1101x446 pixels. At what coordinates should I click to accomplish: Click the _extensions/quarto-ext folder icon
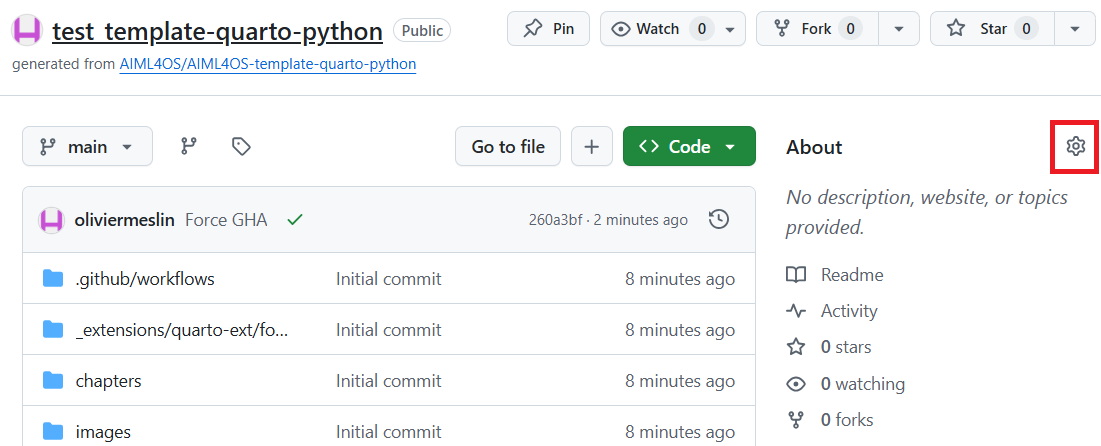click(53, 329)
